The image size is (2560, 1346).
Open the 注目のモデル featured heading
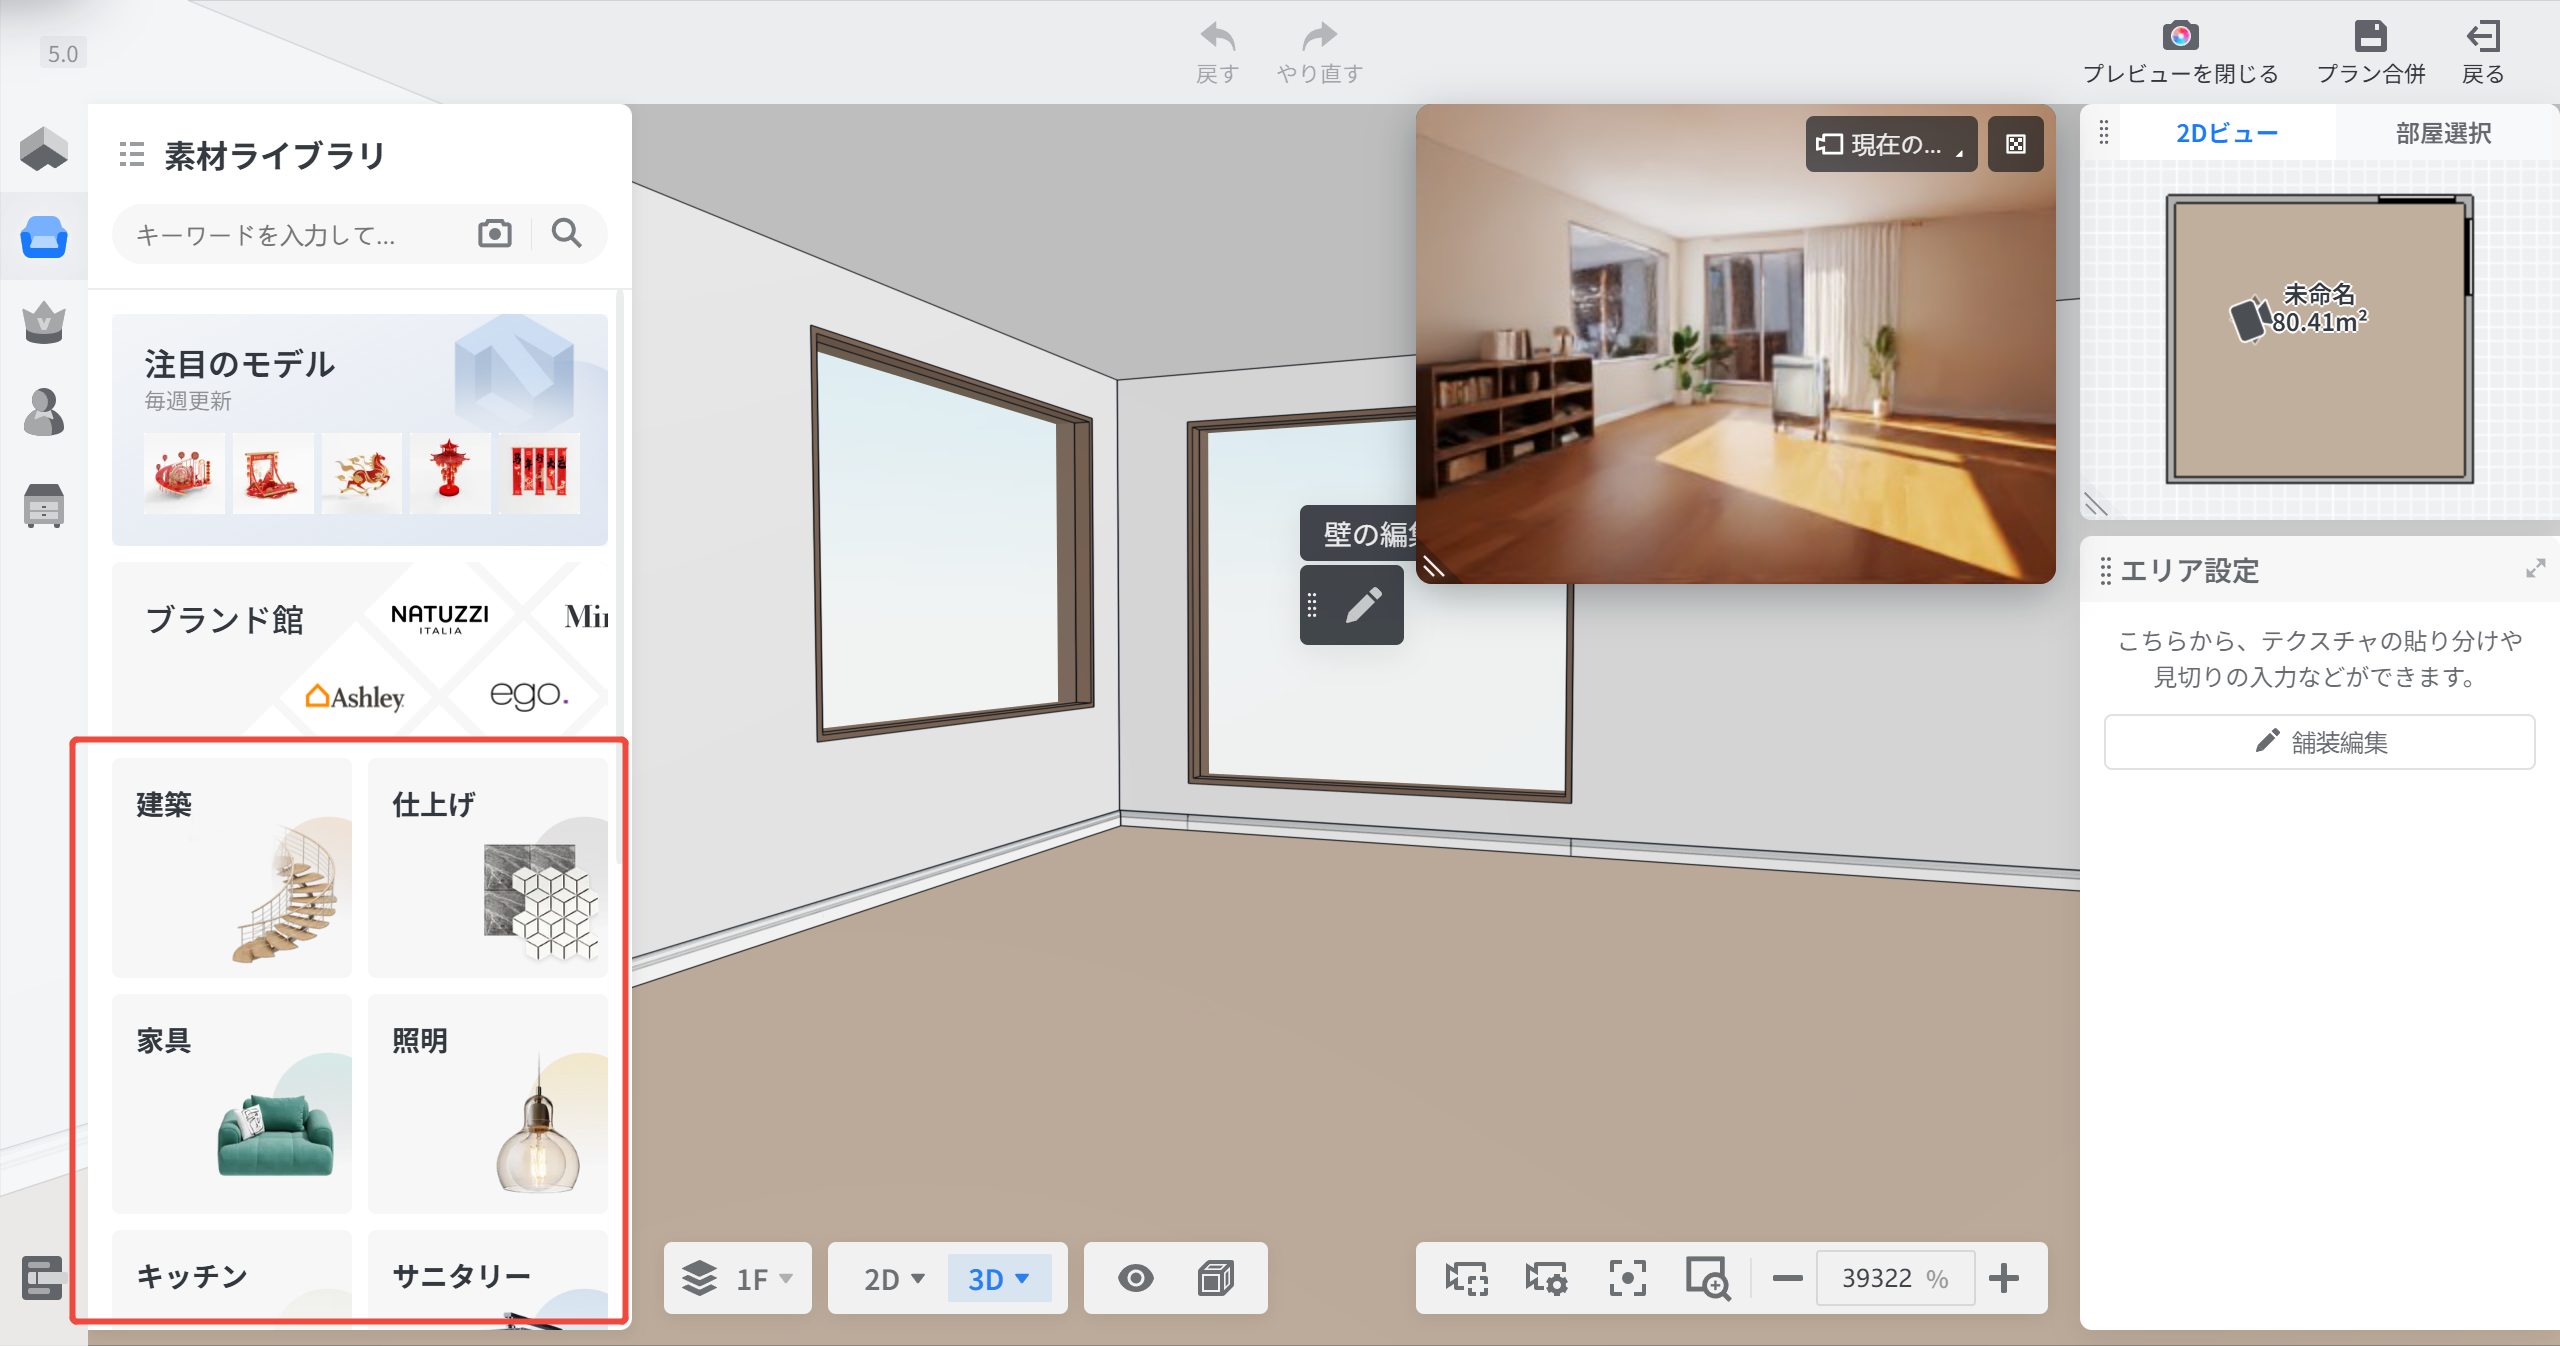pyautogui.click(x=239, y=364)
